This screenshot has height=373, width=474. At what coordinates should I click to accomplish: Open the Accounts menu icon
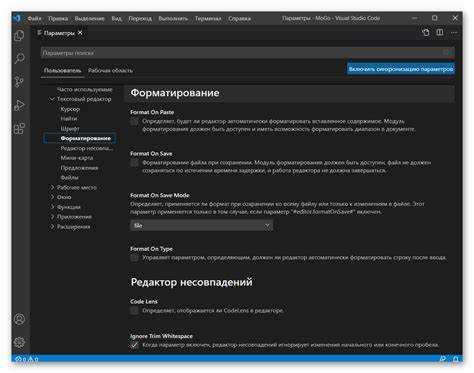coord(19,319)
